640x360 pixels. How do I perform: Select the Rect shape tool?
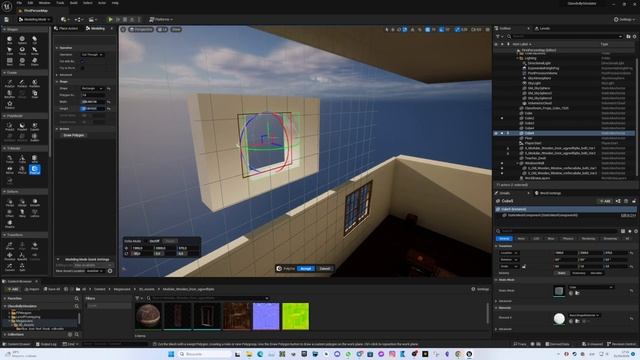(x=9, y=62)
